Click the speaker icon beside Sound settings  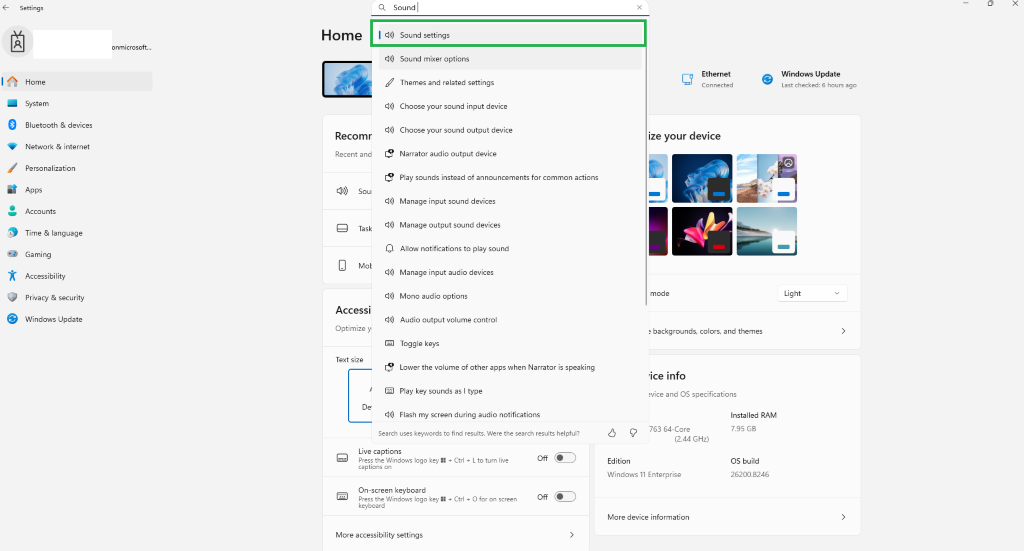(389, 35)
